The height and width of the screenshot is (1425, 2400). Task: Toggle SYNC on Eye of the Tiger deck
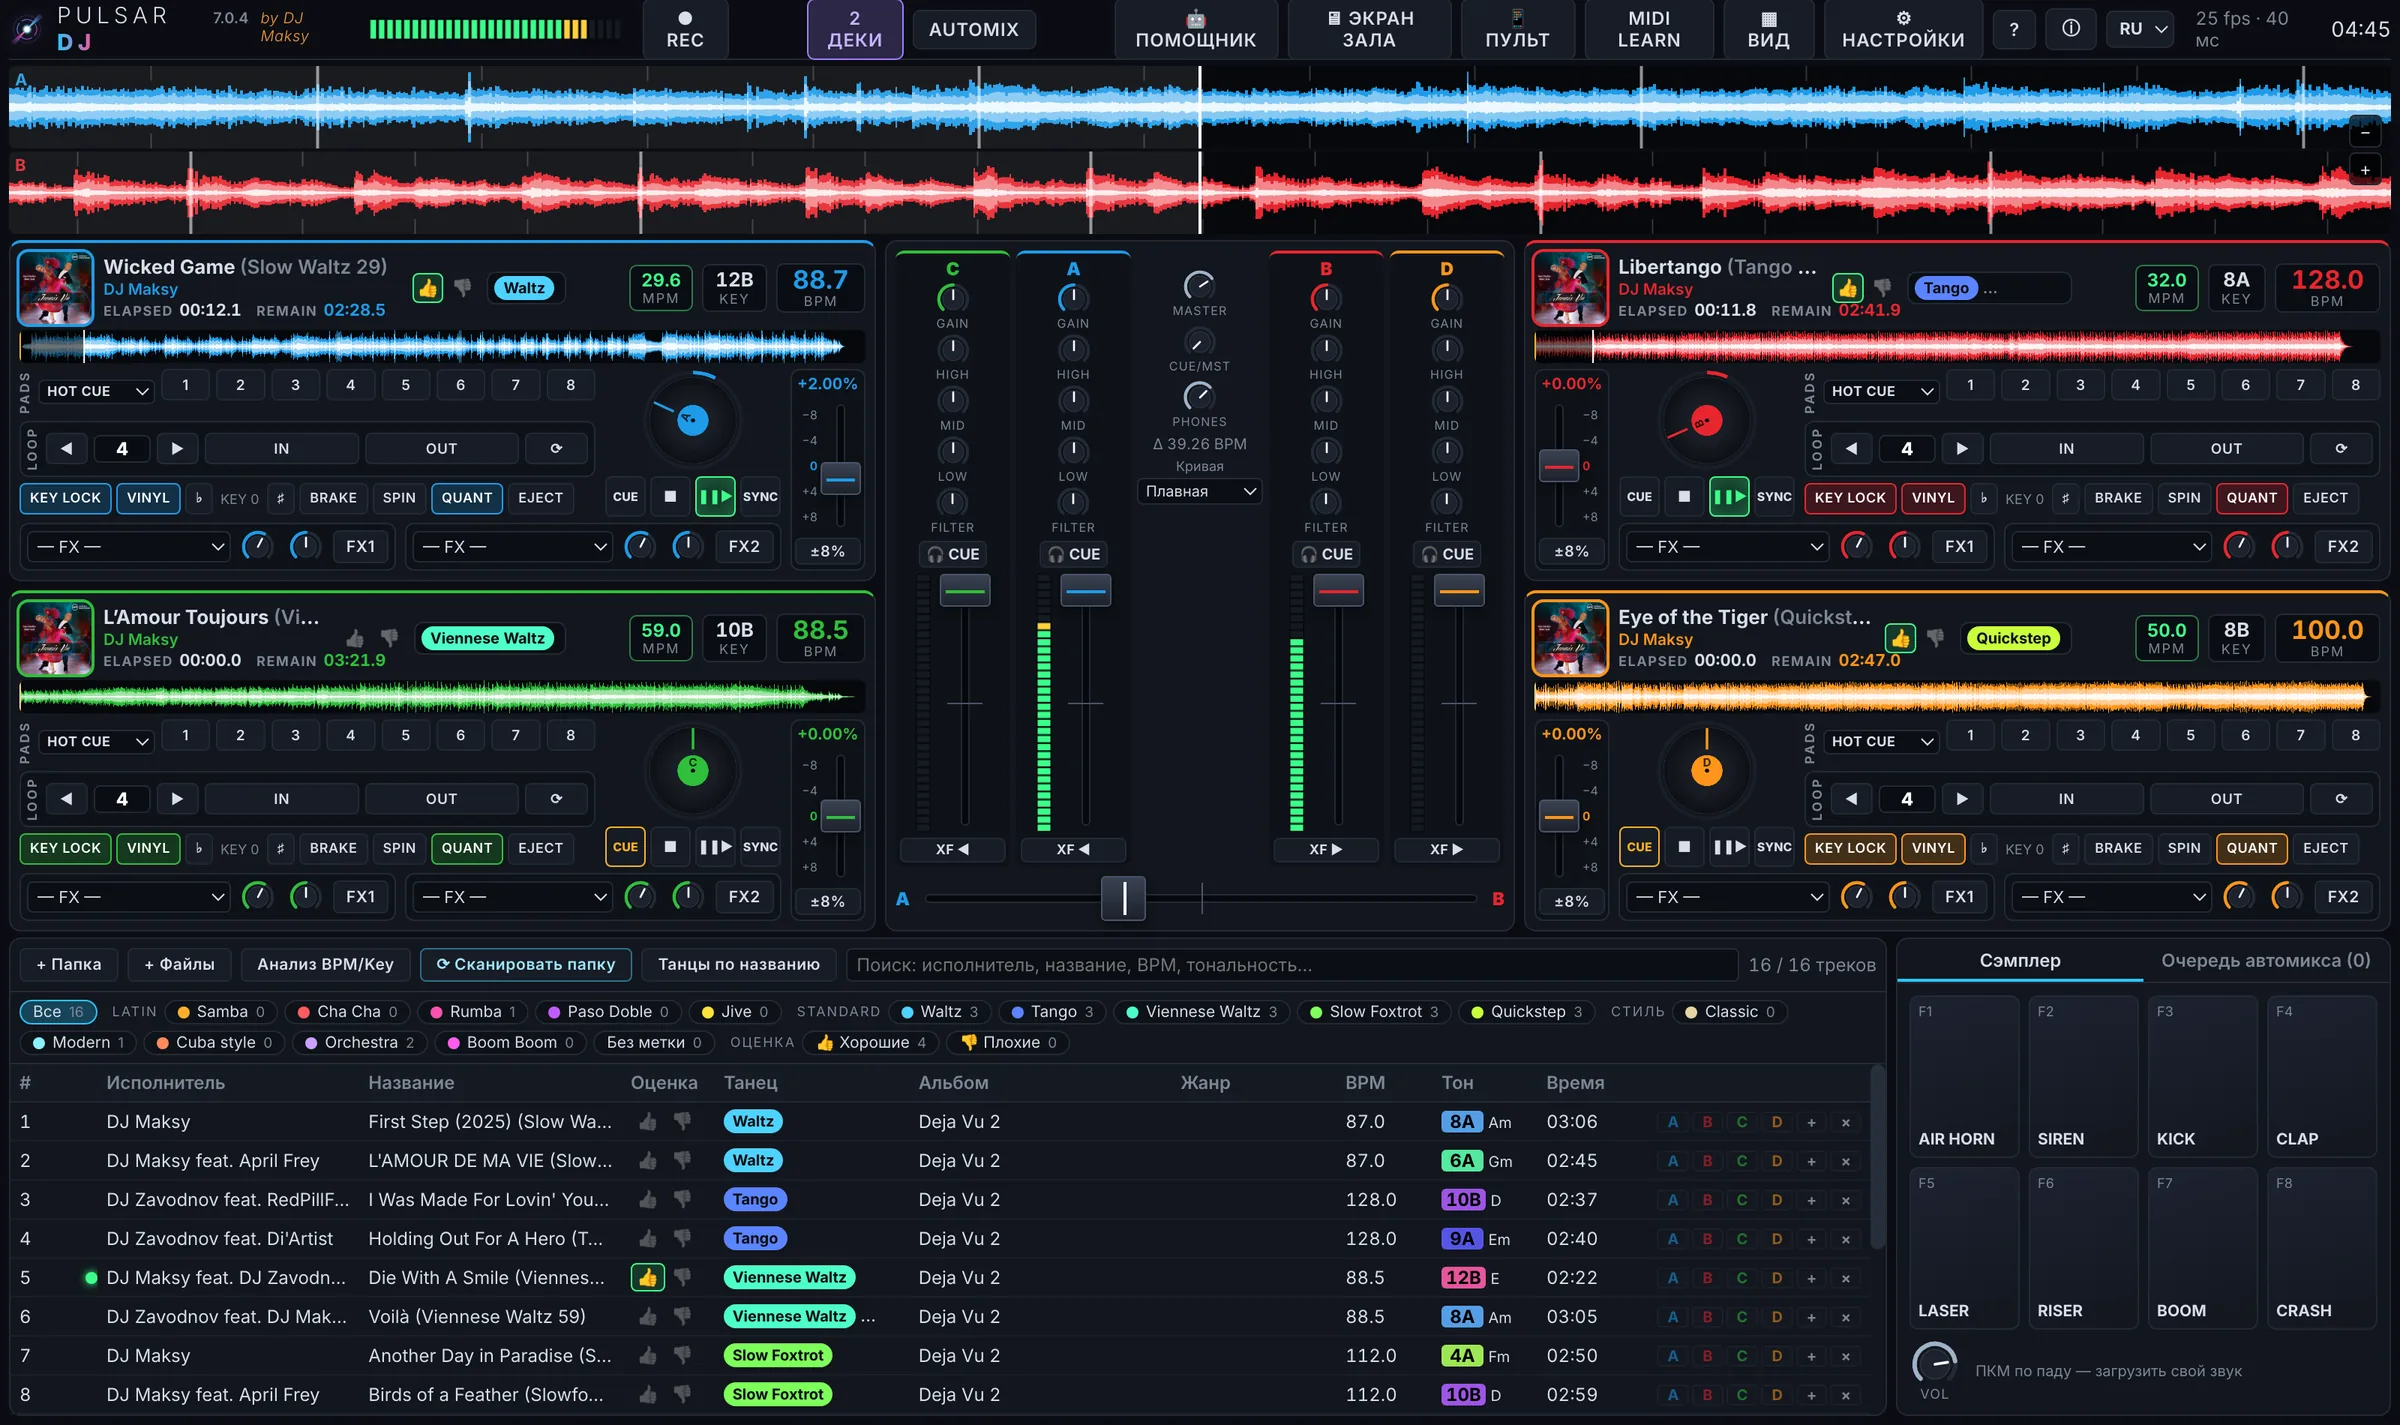[x=1774, y=847]
